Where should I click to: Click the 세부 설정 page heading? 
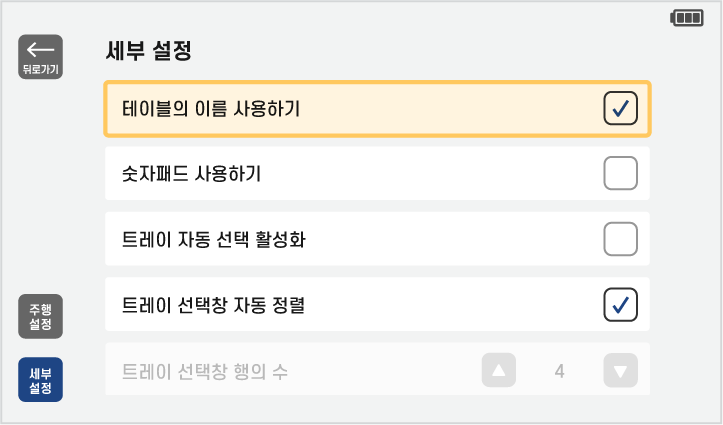coord(148,50)
